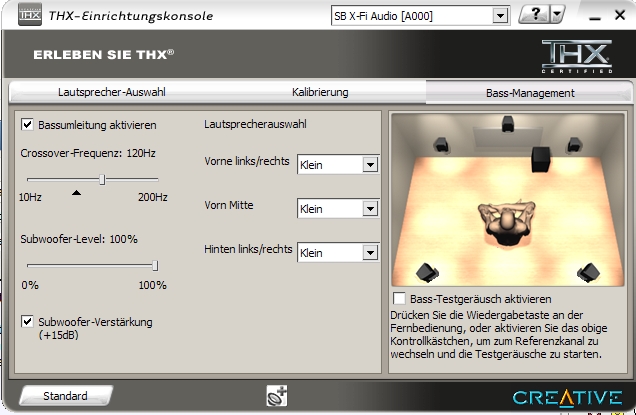Click the THX app icon in title bar

click(x=30, y=15)
